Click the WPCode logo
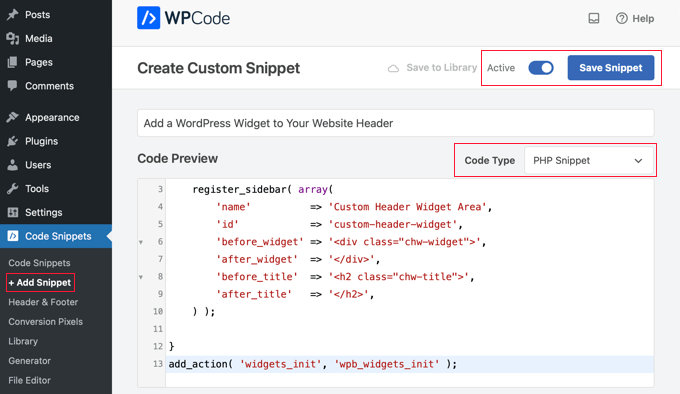680x394 pixels. [183, 18]
